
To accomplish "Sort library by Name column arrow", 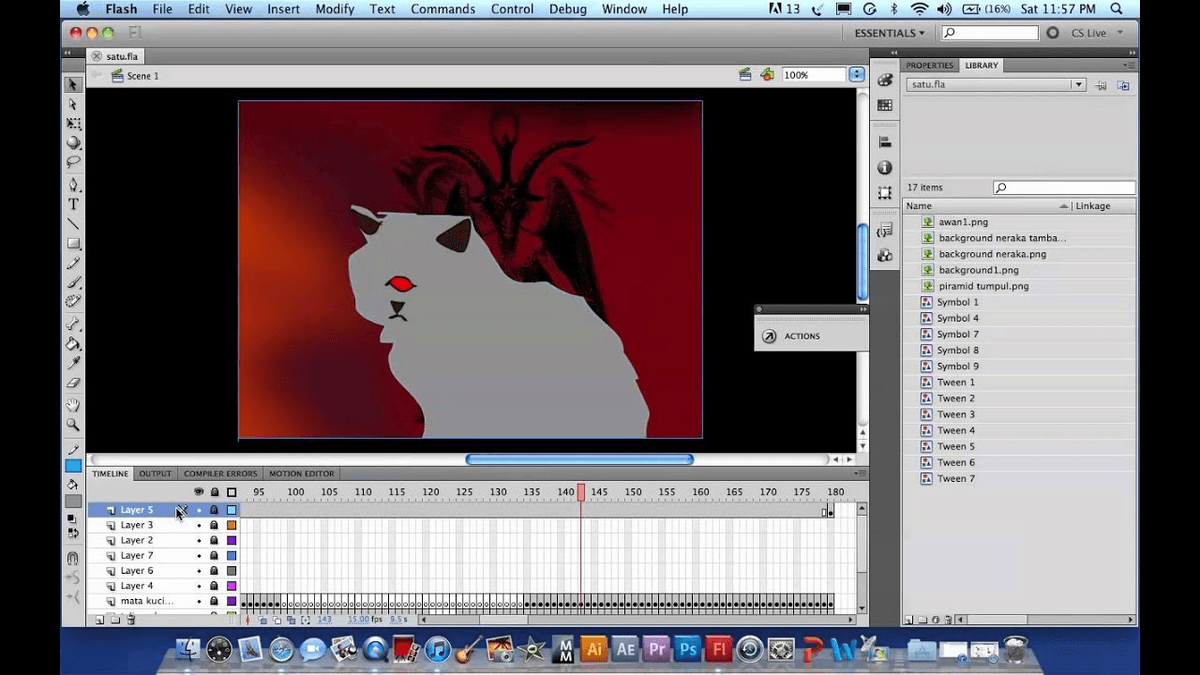I will click(1063, 206).
